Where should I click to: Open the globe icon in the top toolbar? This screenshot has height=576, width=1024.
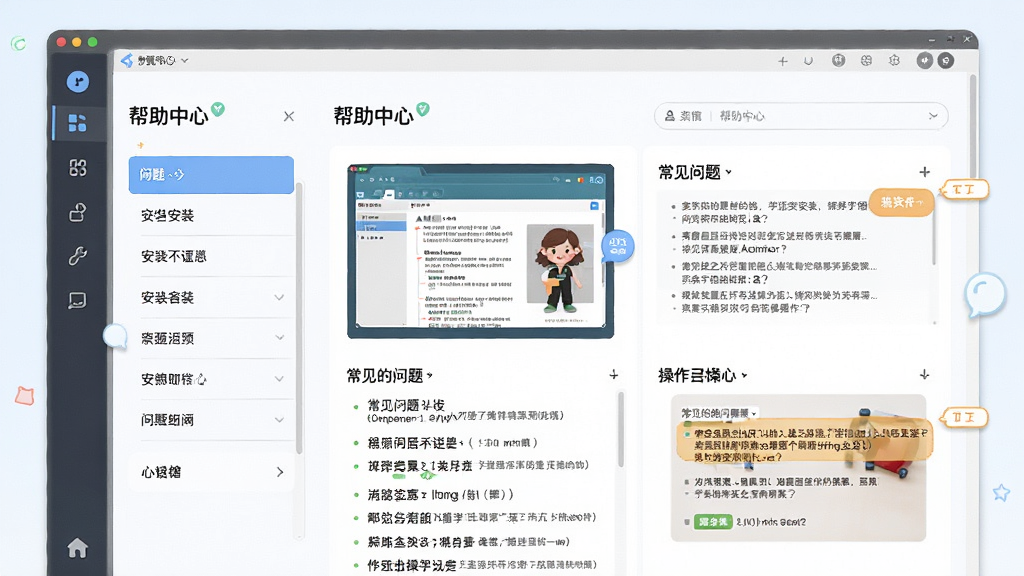pos(866,61)
